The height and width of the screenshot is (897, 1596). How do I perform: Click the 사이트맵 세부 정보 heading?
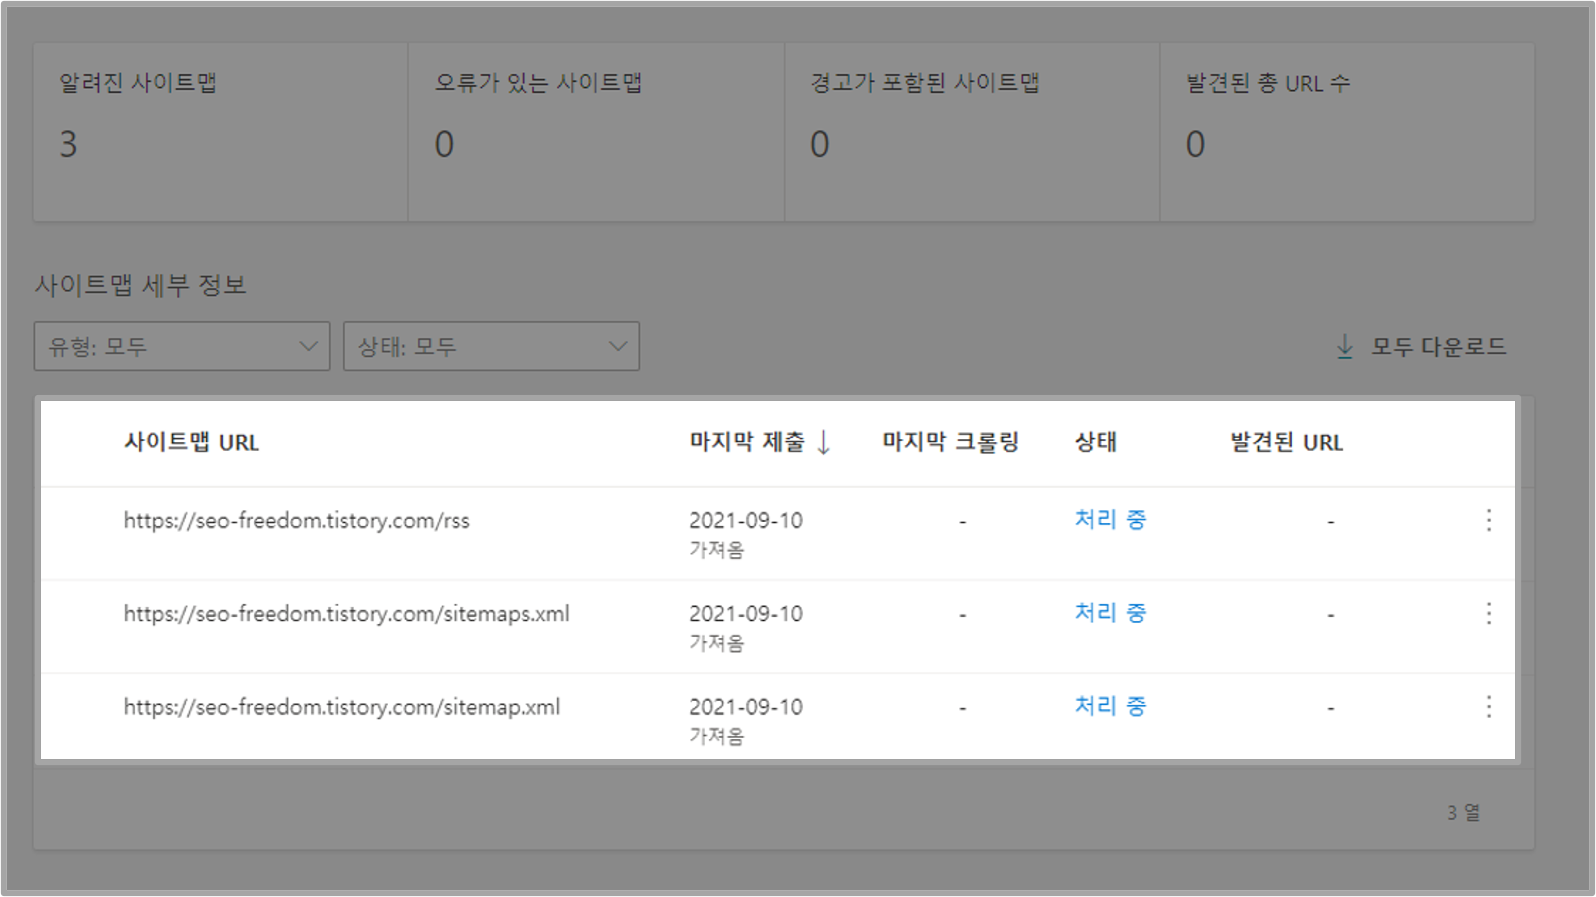[141, 285]
